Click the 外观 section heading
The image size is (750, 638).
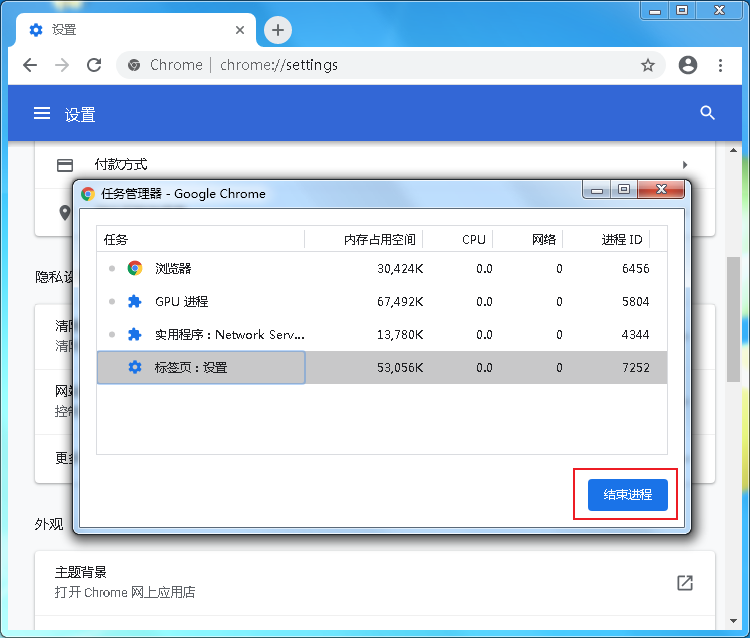tap(49, 524)
